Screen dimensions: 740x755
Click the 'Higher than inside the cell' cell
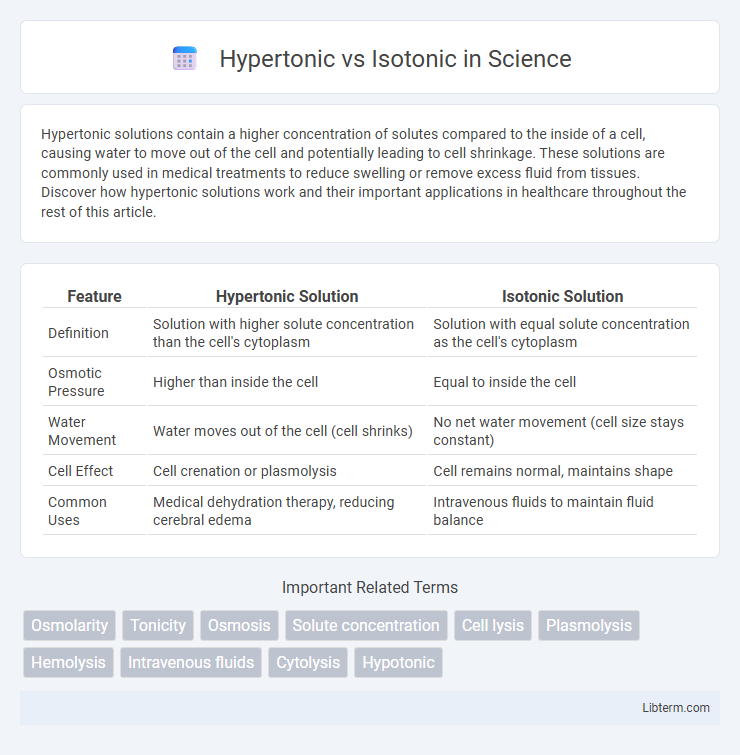point(287,382)
